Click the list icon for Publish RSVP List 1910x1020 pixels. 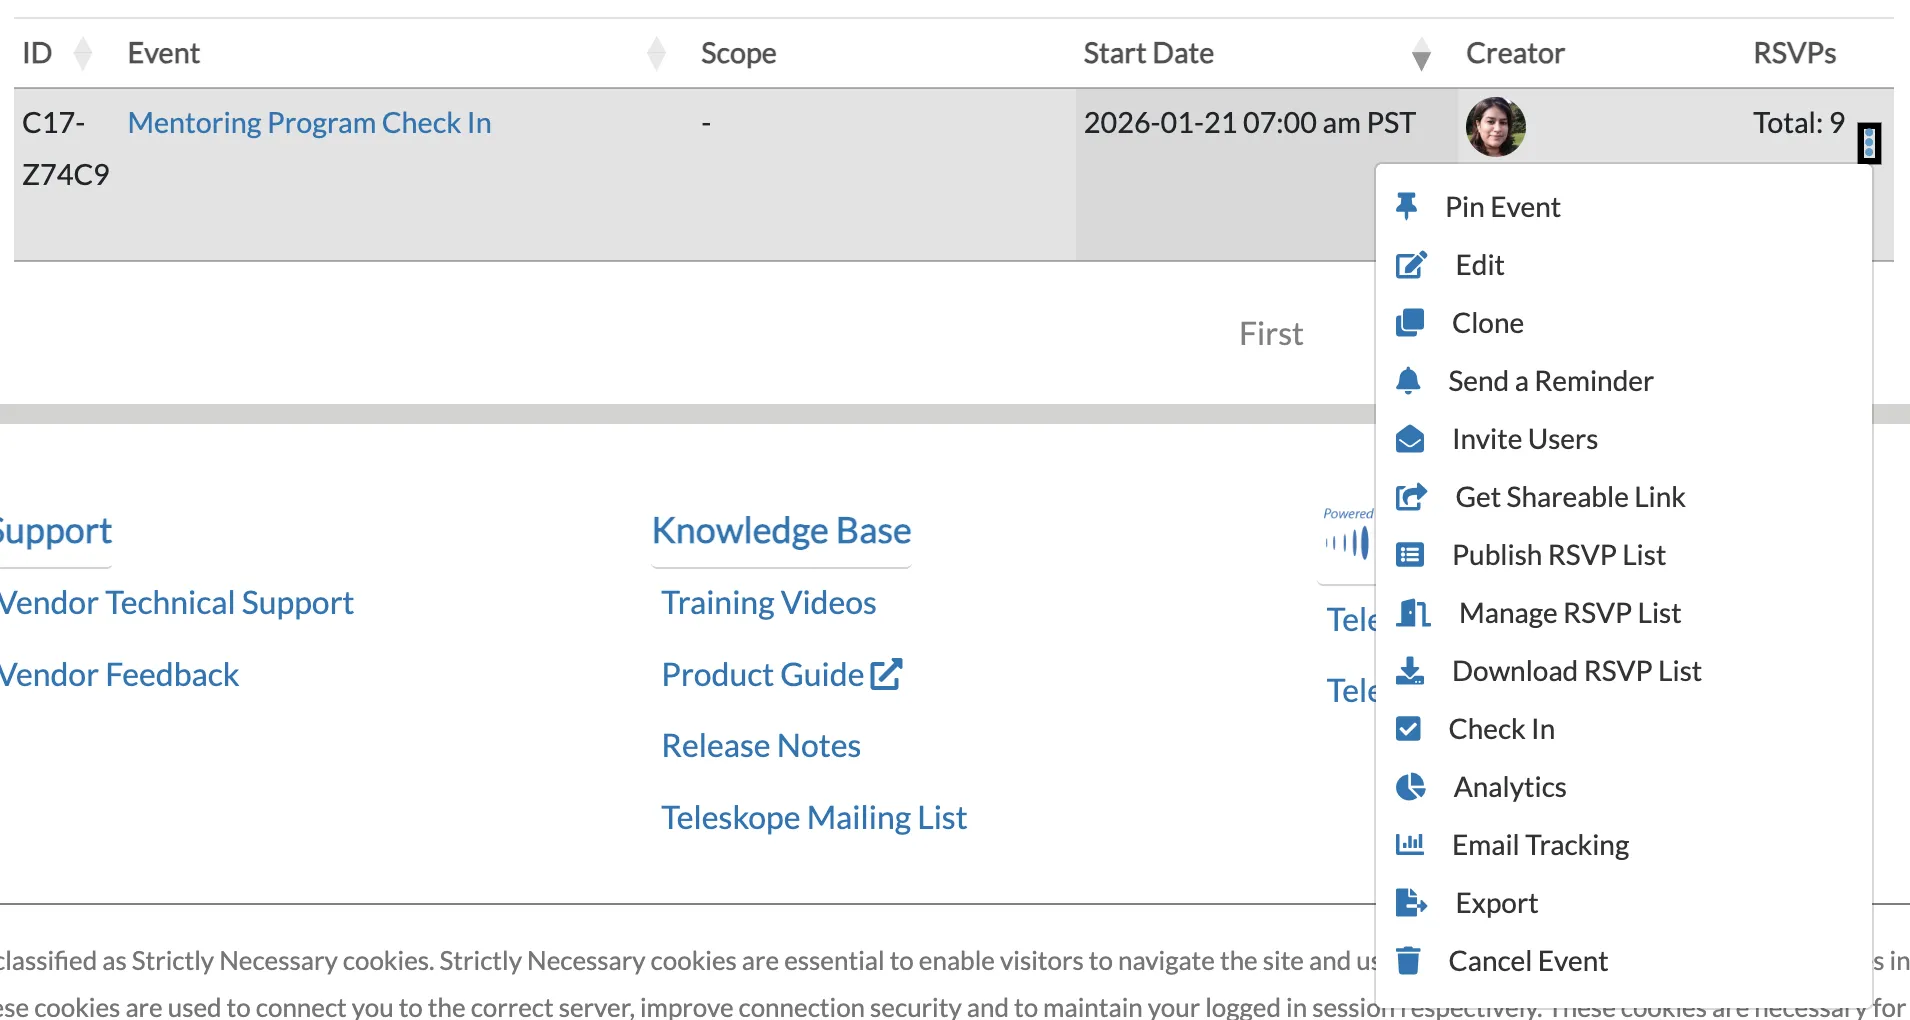pos(1410,554)
